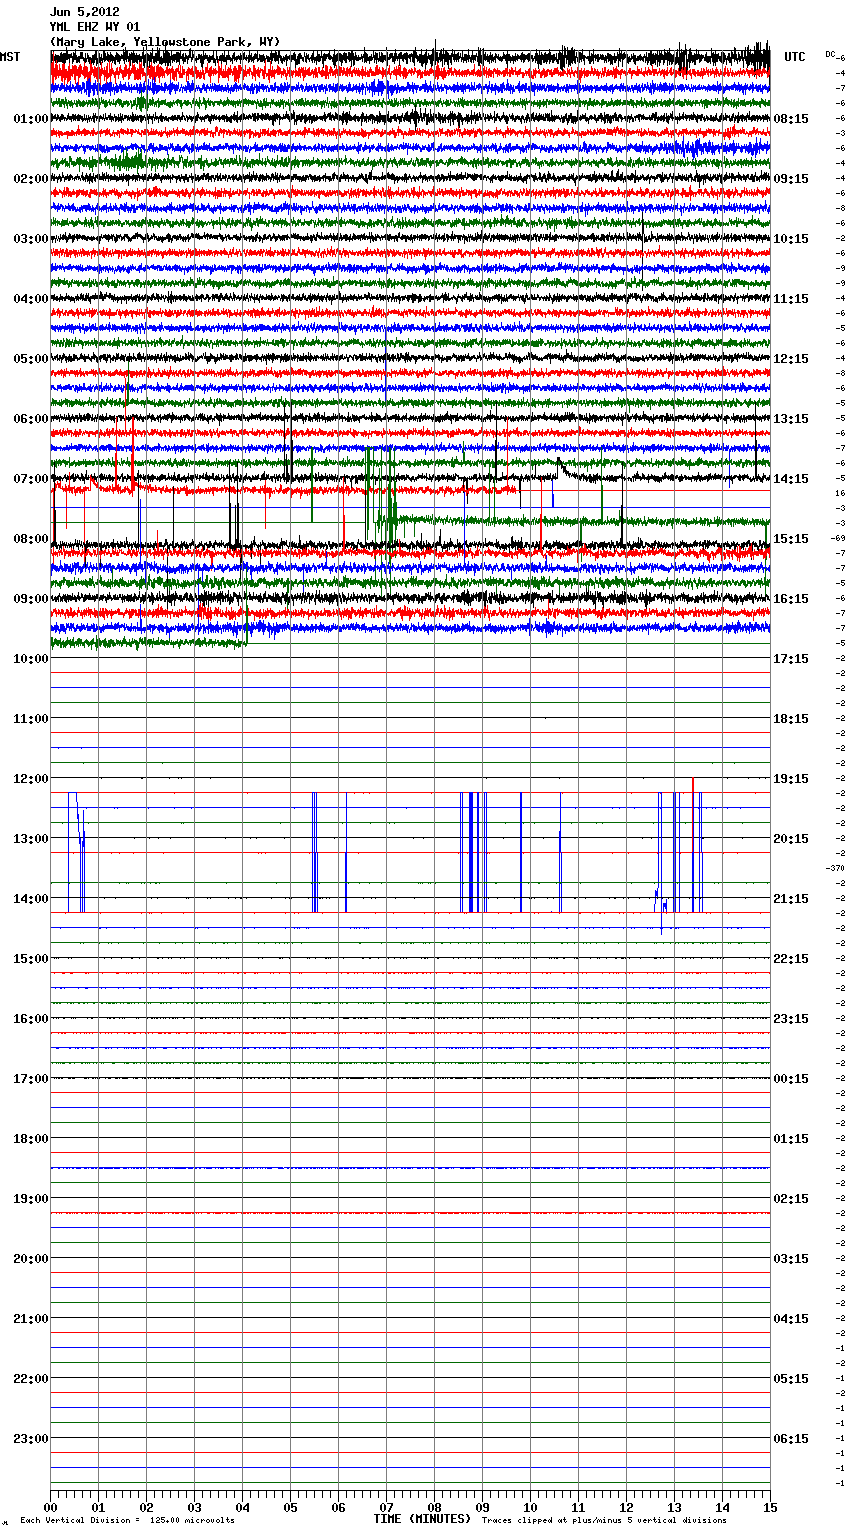Select the MST '20:00' row label
The width and height of the screenshot is (850, 1534).
(31, 1259)
